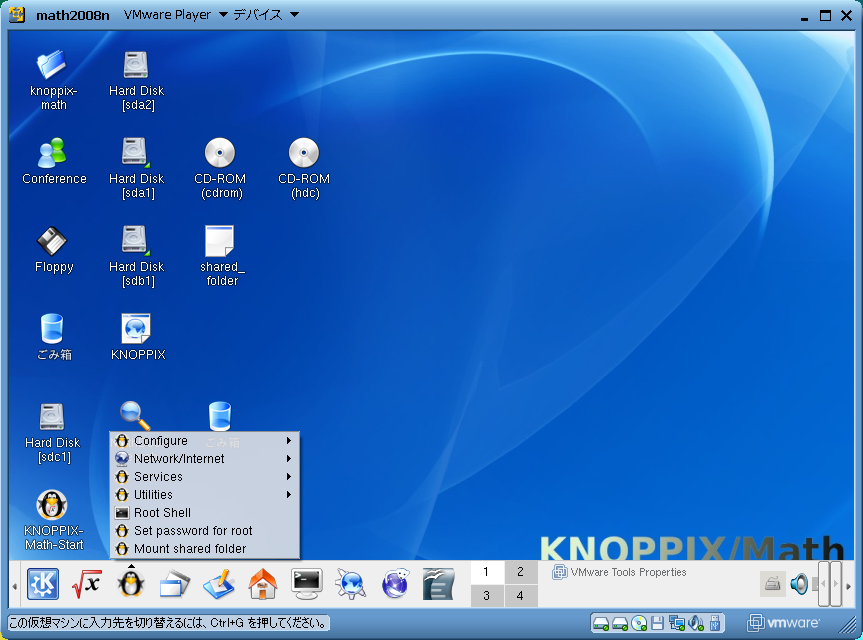863x640 pixels.
Task: Click the first VMware hard disk status icon
Action: point(601,624)
